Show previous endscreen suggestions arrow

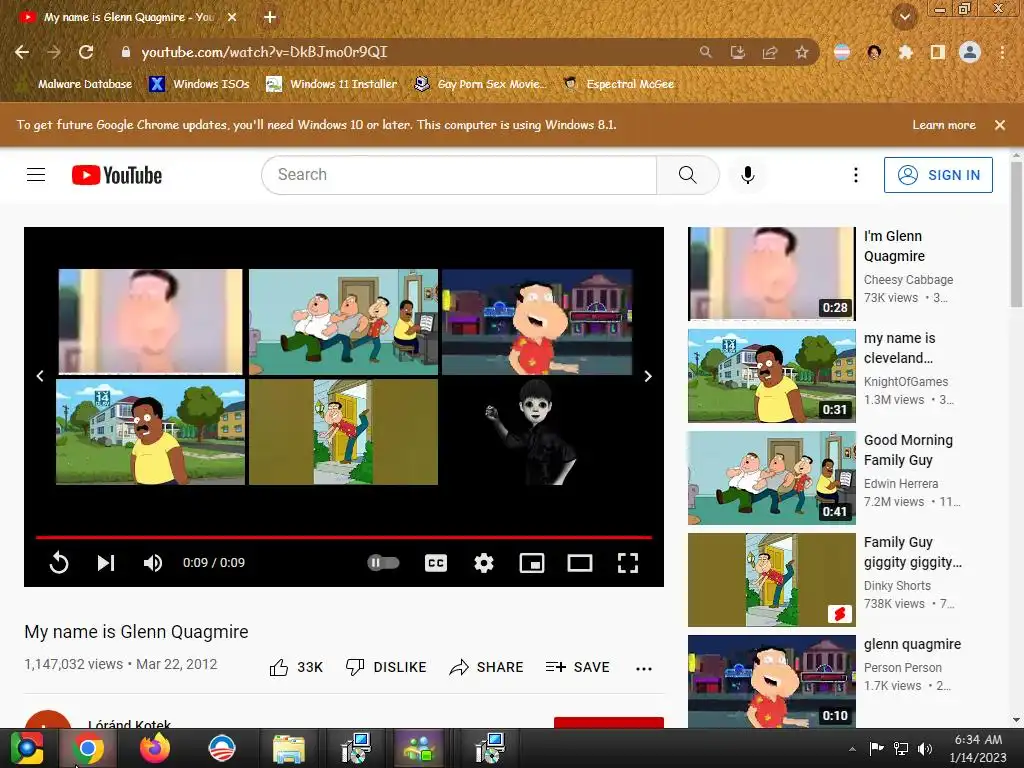pos(40,376)
